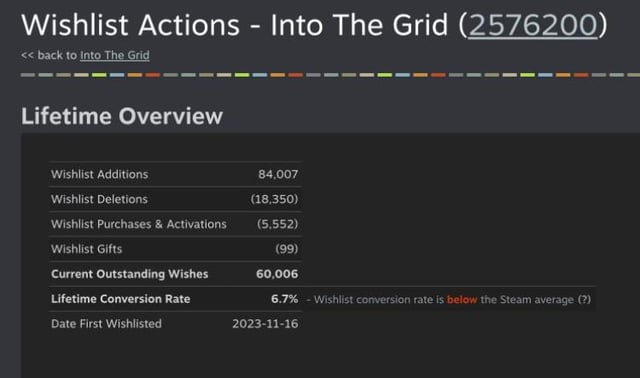Select the Wishlist Additions label
Screen dimensions: 640x378
pyautogui.click(x=100, y=174)
